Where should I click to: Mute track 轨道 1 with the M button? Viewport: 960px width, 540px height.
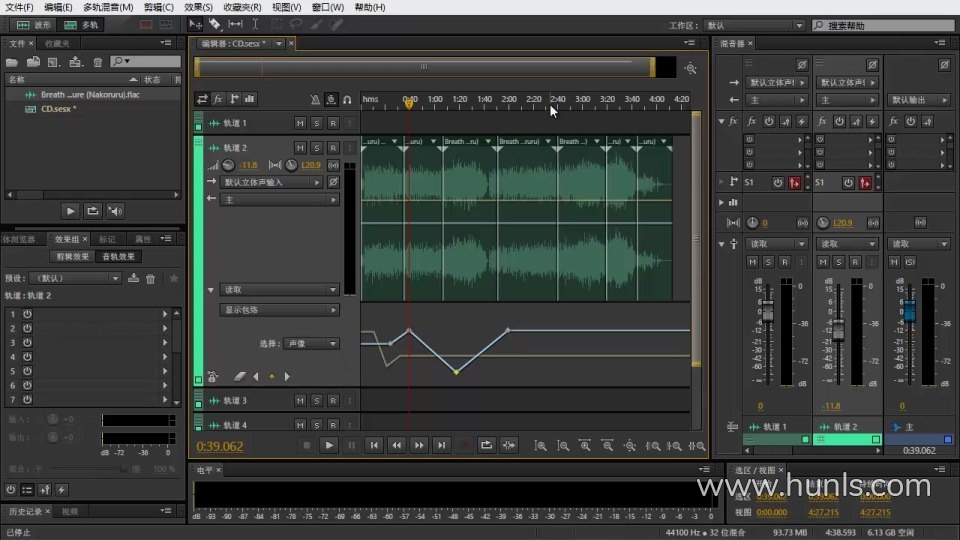(300, 123)
